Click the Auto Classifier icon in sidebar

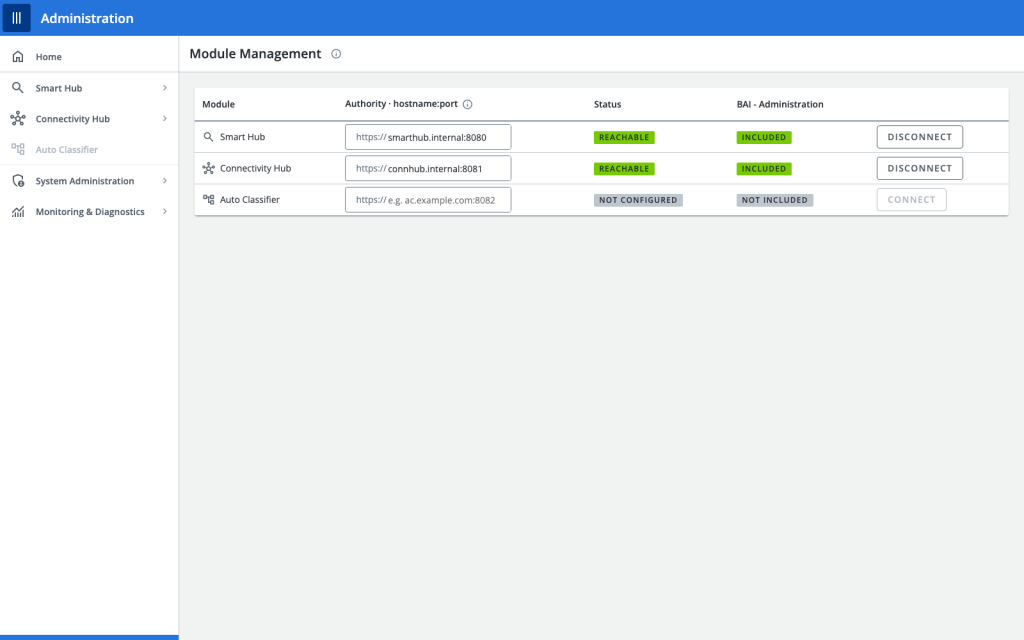tap(18, 150)
